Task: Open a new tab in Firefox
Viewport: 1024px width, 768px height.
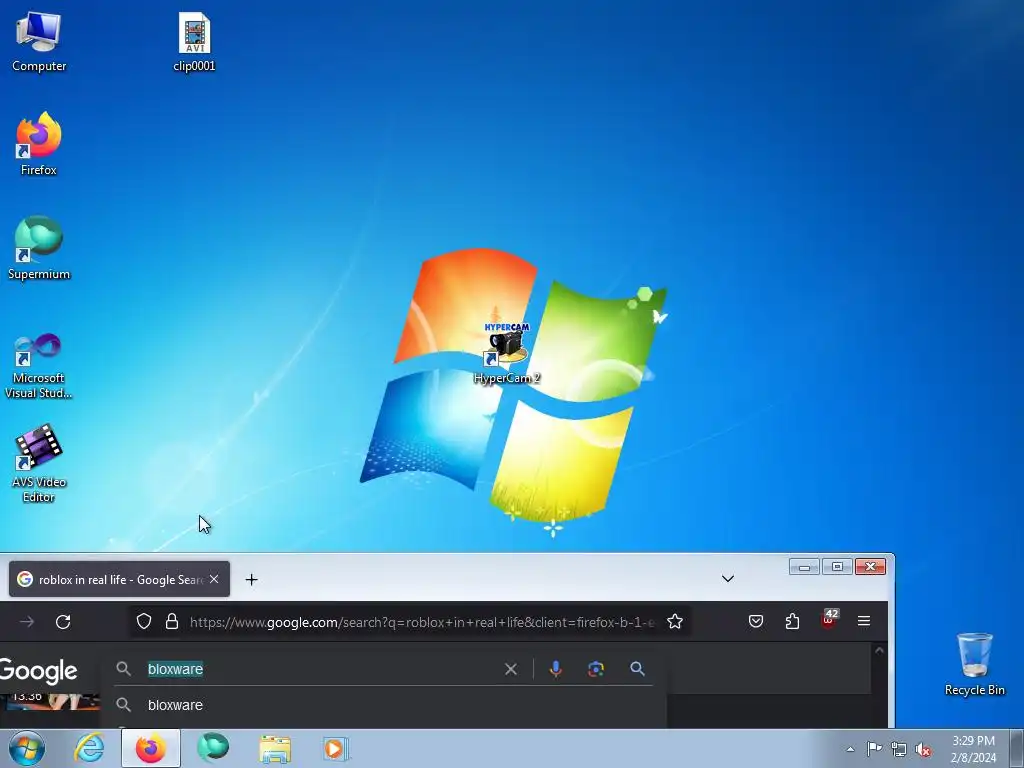Action: click(x=251, y=579)
